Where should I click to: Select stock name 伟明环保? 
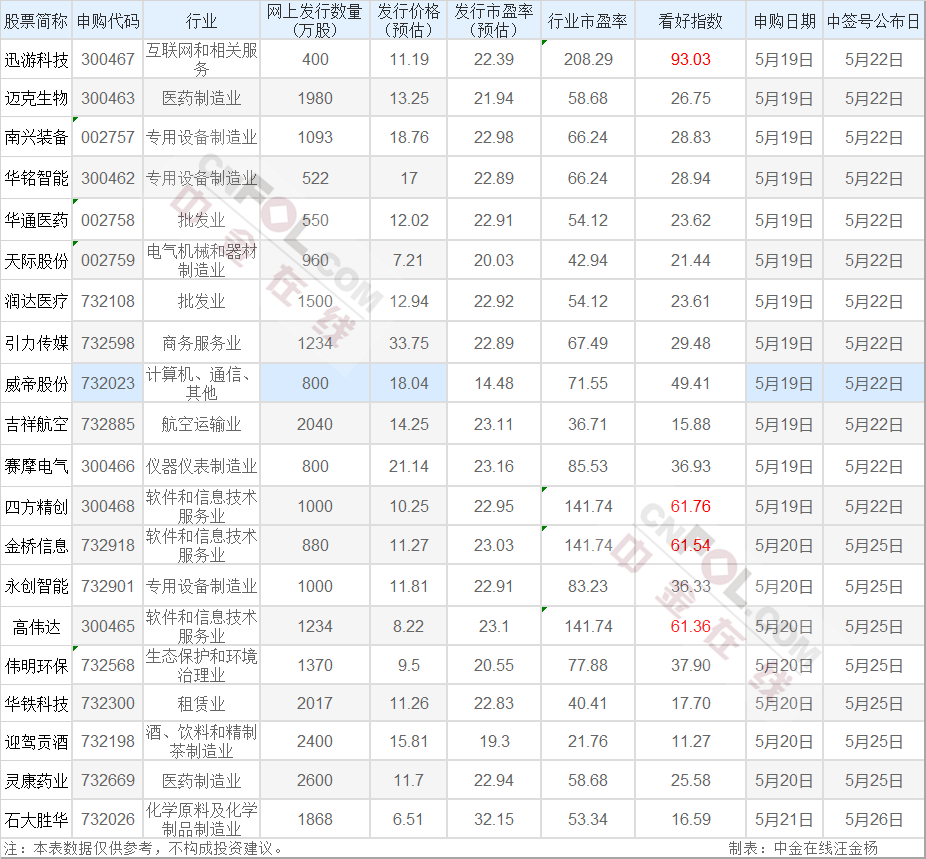(36, 666)
